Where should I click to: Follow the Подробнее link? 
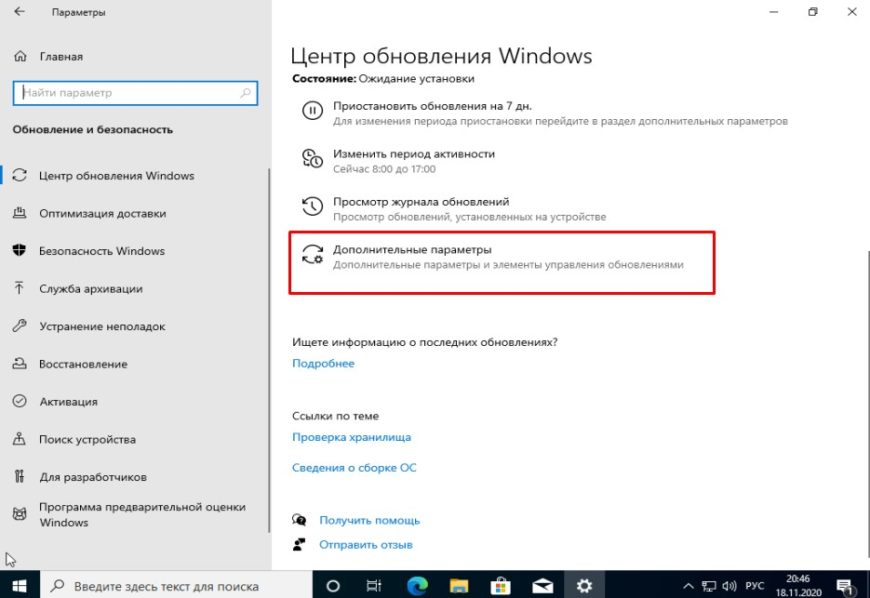[323, 363]
